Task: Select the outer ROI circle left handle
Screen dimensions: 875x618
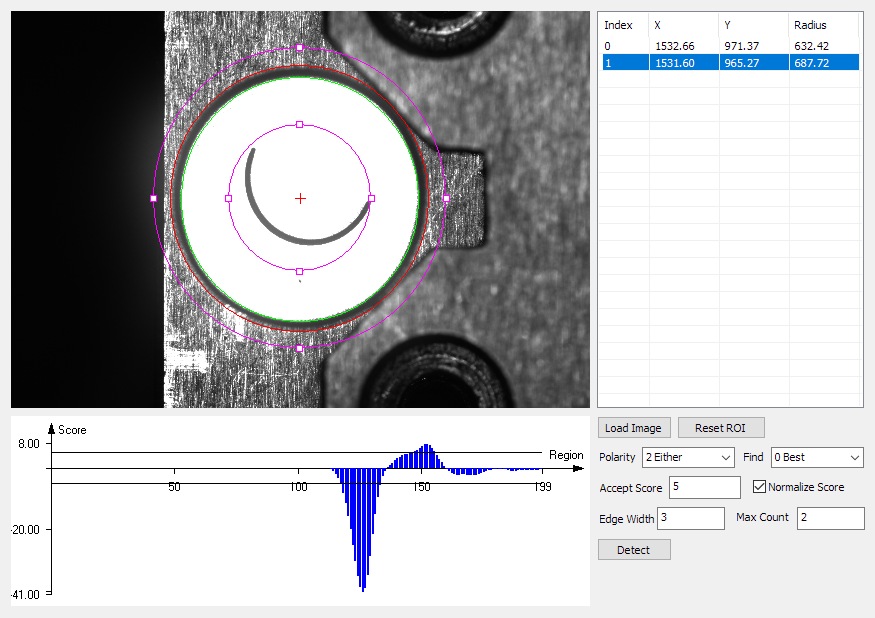Action: [153, 198]
